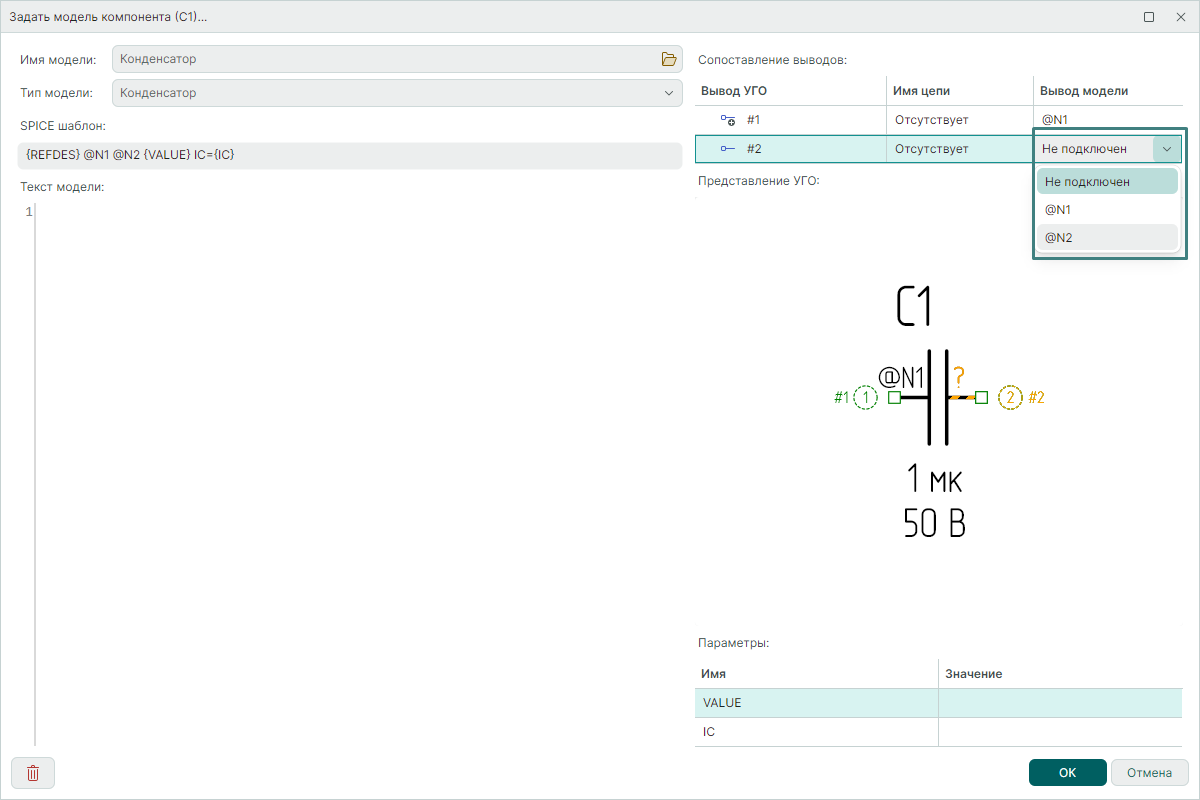Click the 50 В rating label in preview
The image size is (1200, 800).
click(934, 523)
